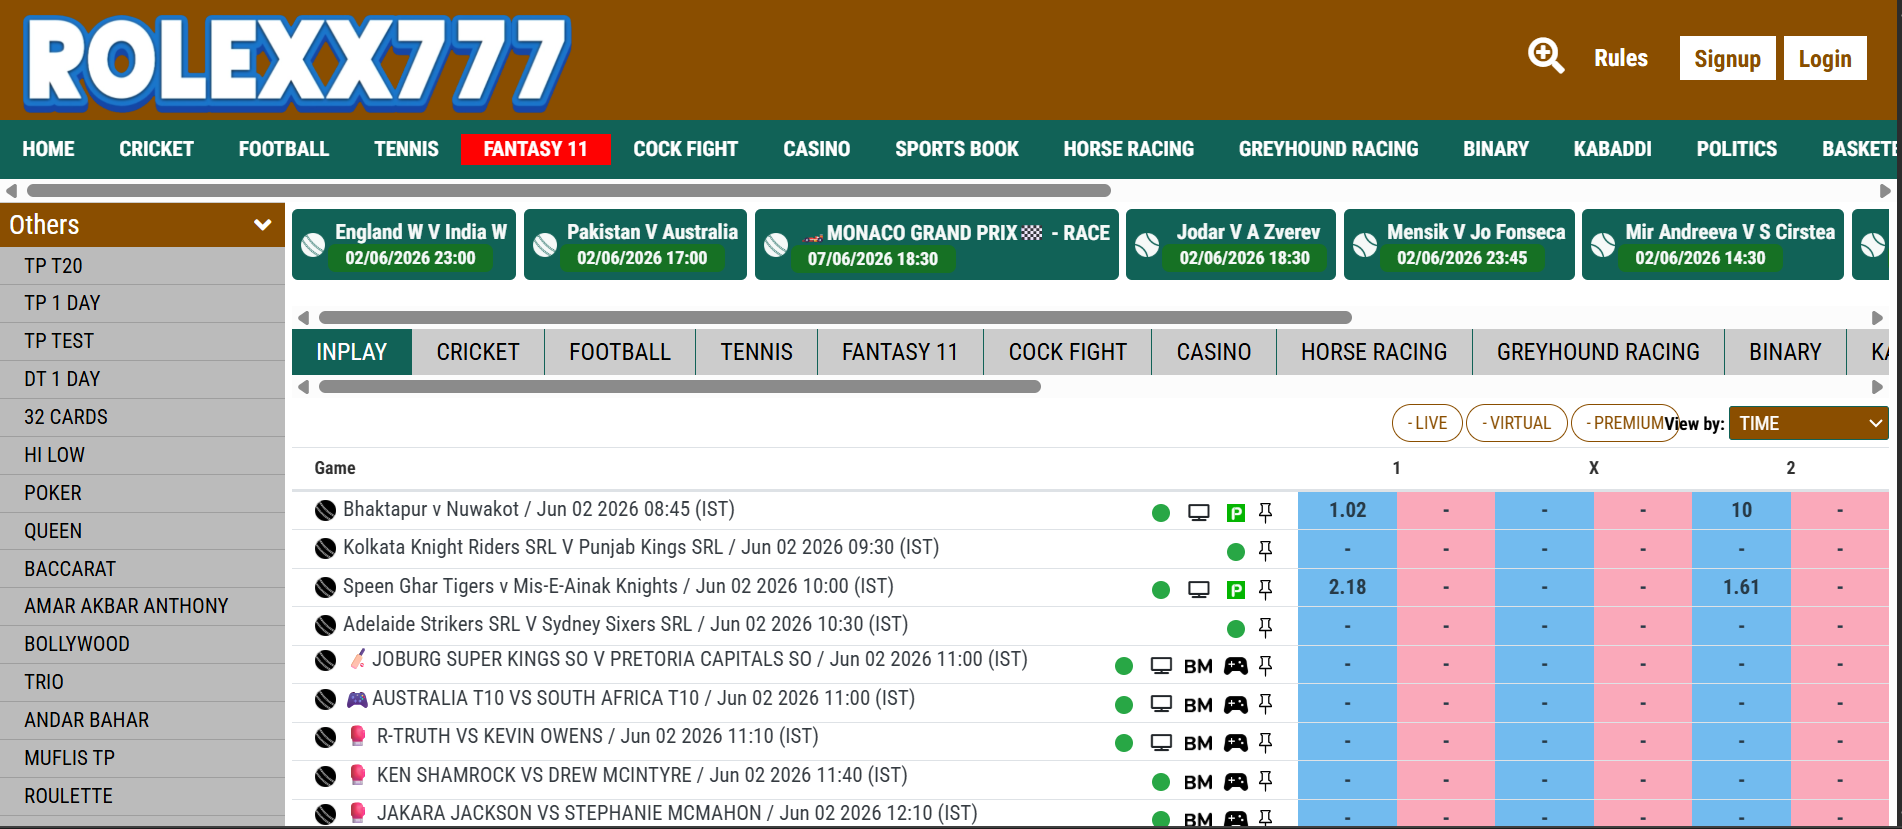
Task: Pin the Joburg Super Kings match
Action: [1265, 665]
